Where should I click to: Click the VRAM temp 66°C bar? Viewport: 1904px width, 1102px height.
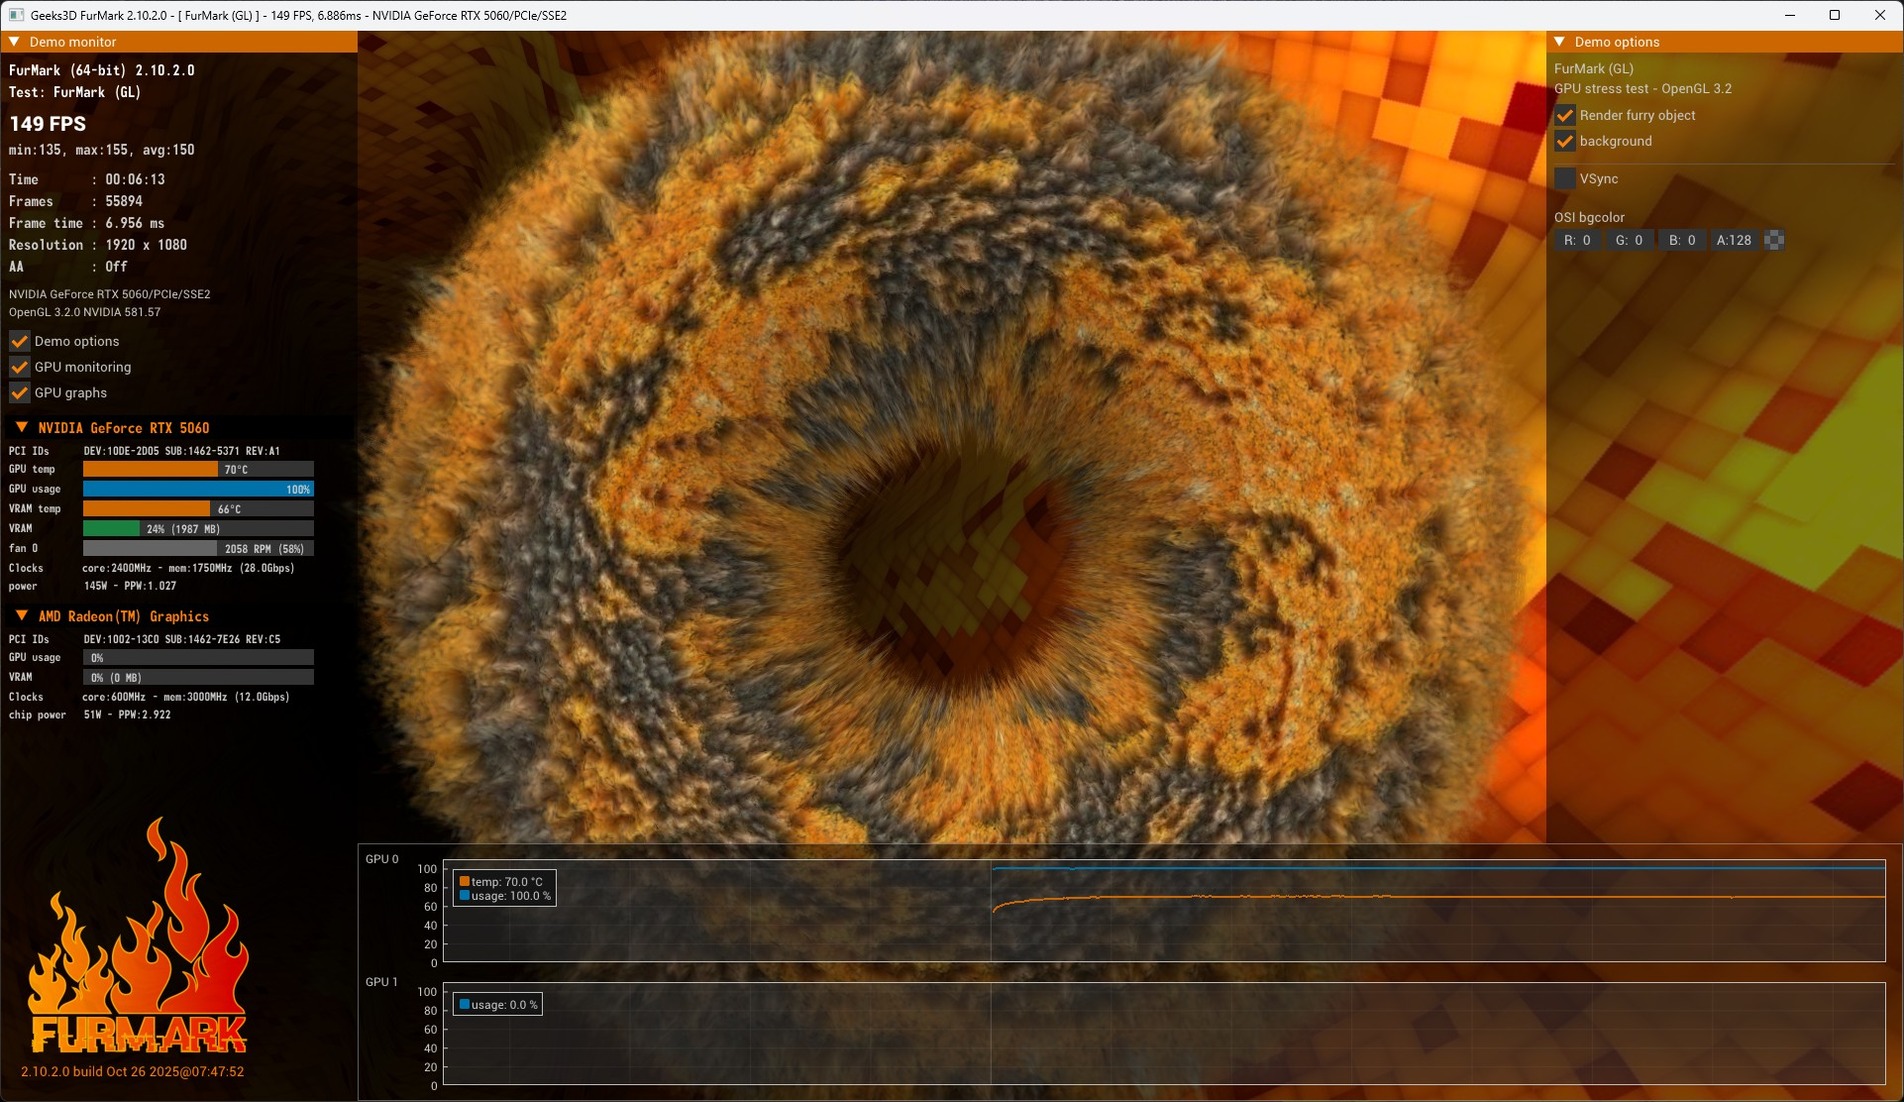[198, 509]
